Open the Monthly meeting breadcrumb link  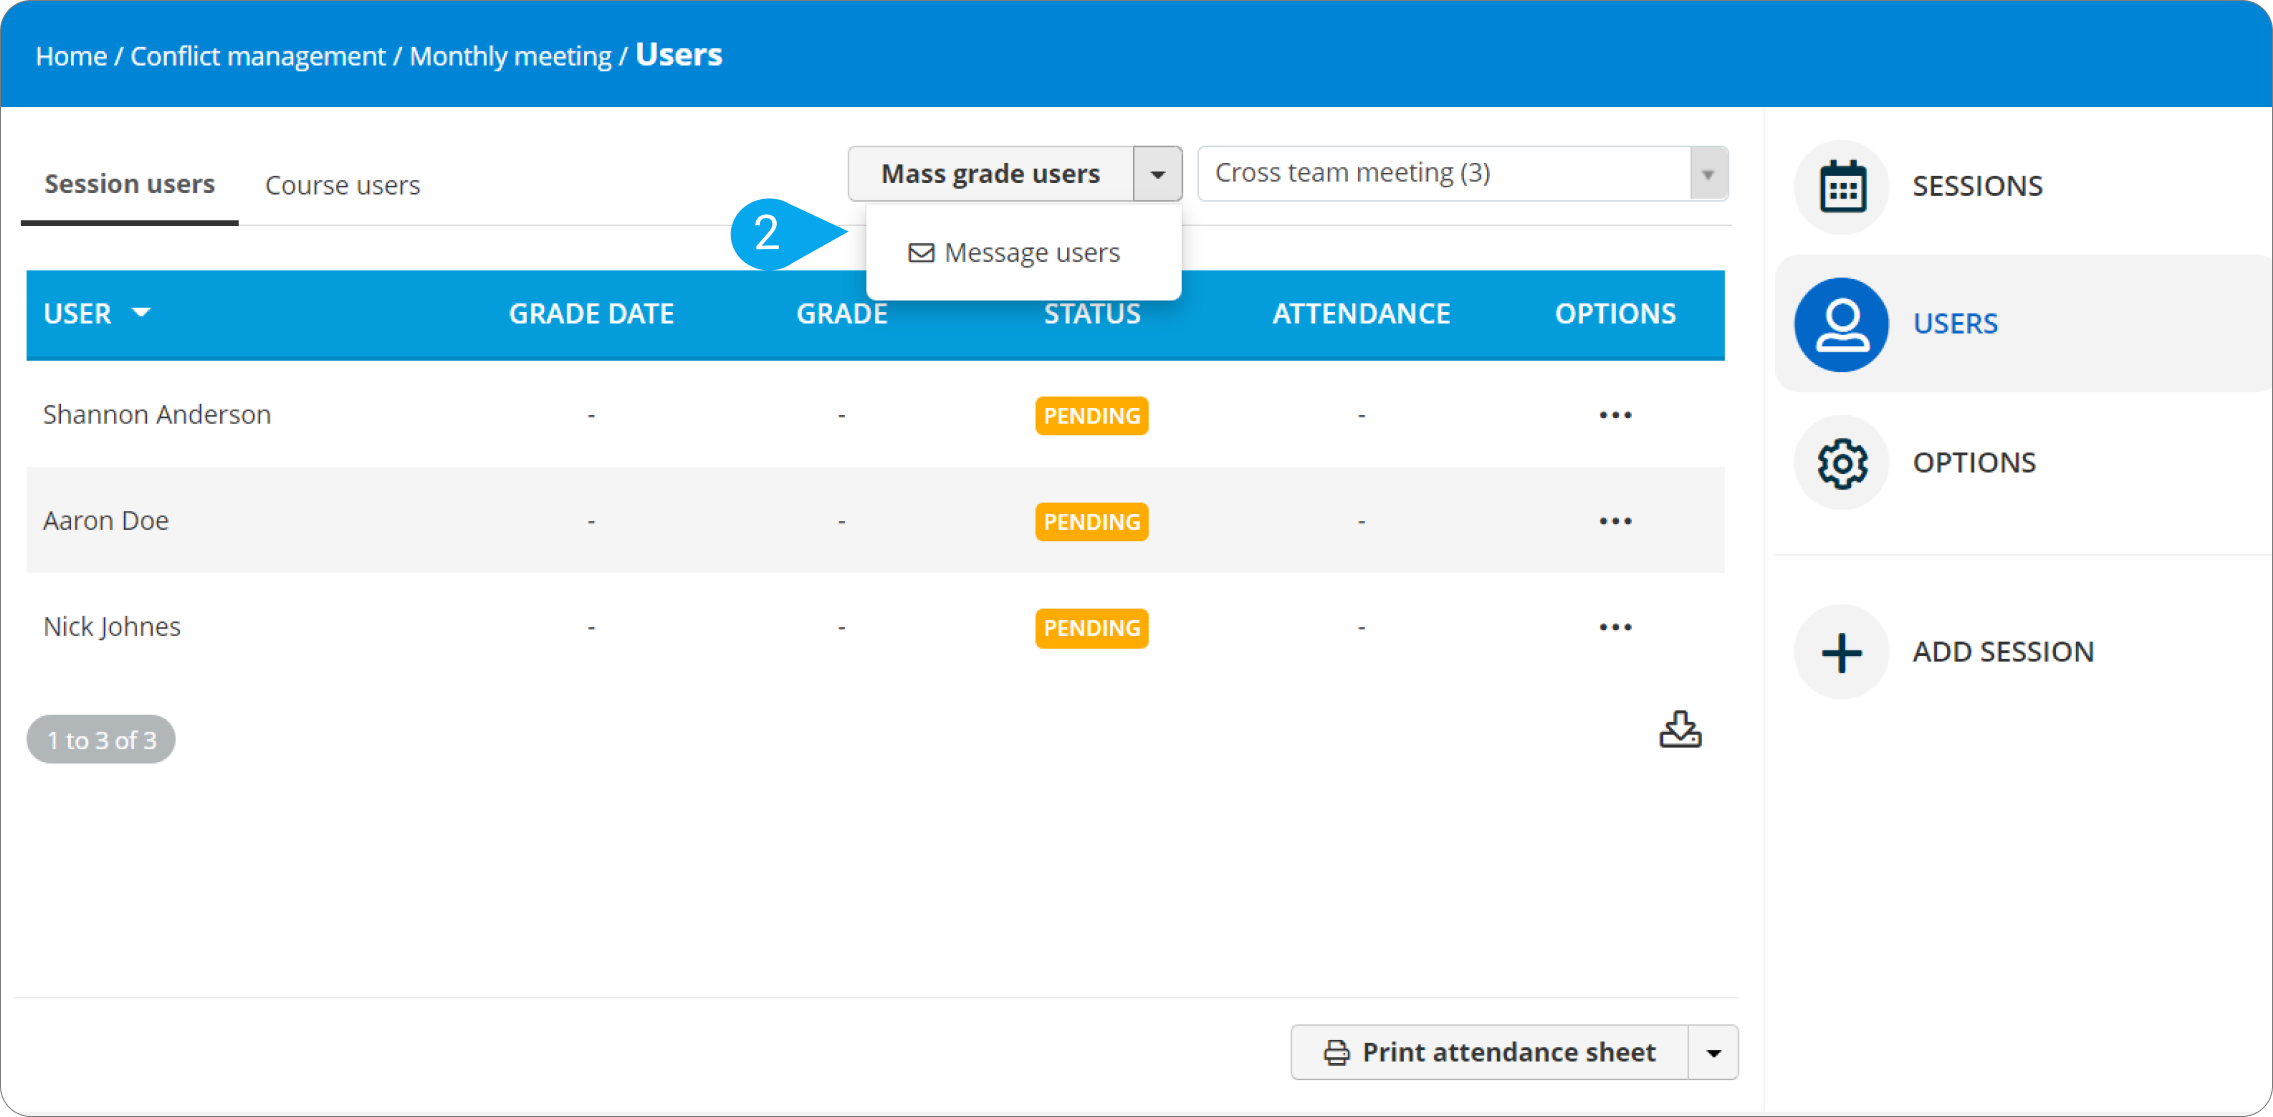510,56
